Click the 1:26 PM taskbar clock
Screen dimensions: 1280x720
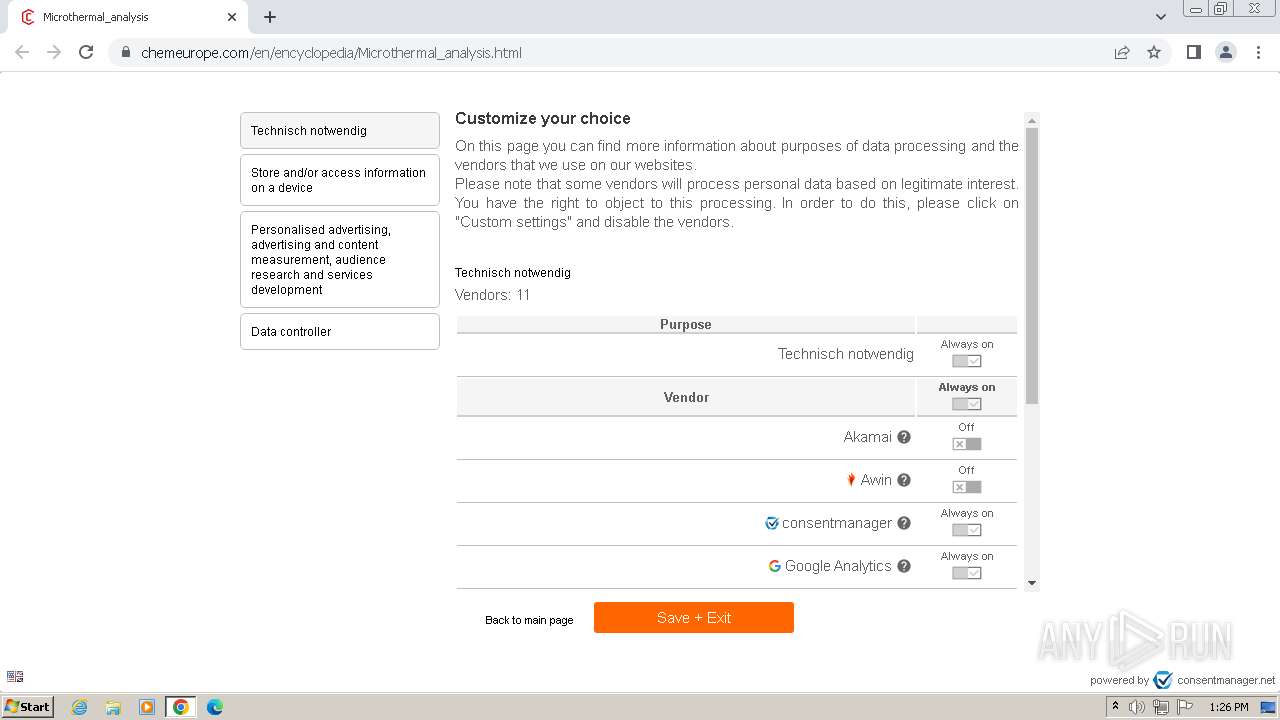point(1228,707)
